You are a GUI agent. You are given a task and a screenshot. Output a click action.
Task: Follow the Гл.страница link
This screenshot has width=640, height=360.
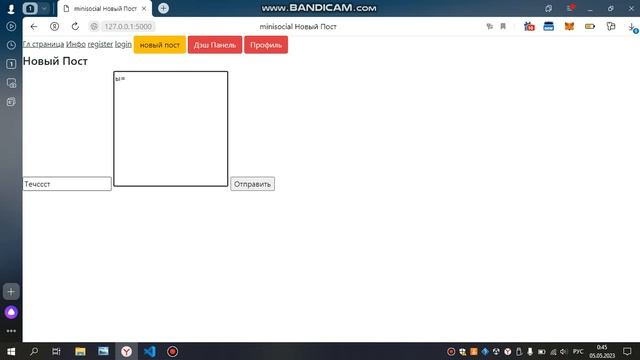point(43,44)
